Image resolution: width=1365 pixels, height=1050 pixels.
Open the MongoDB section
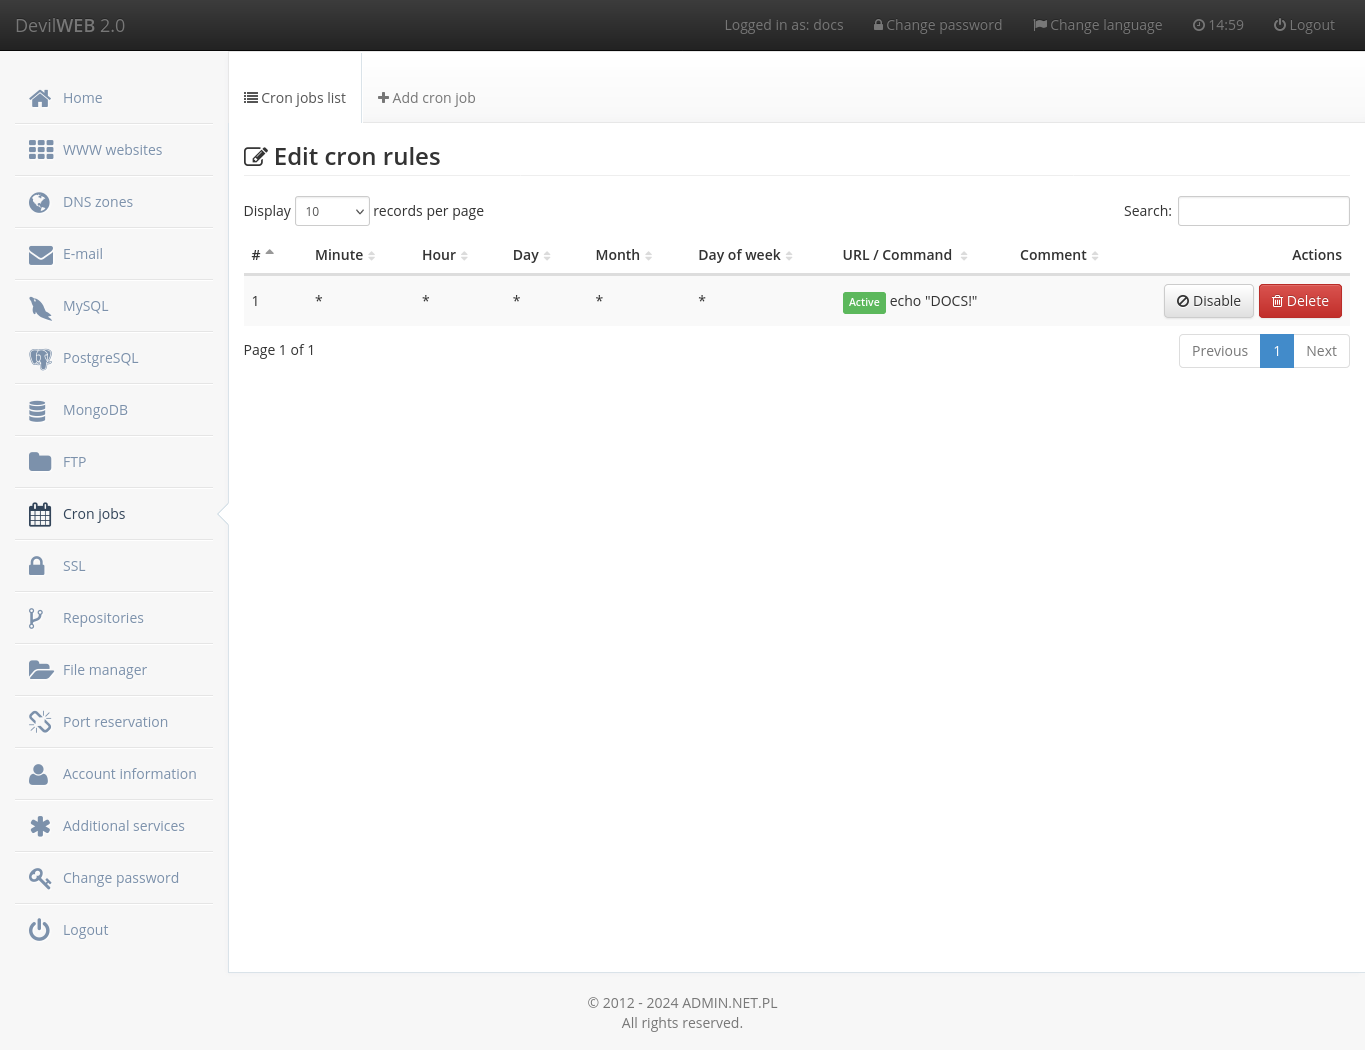click(95, 409)
